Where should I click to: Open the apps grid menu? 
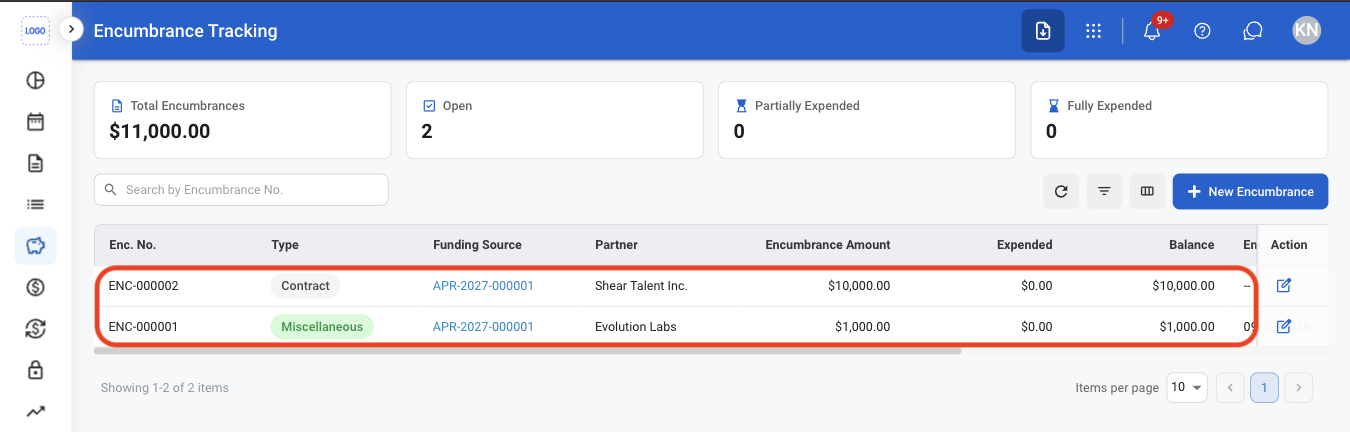coord(1094,31)
